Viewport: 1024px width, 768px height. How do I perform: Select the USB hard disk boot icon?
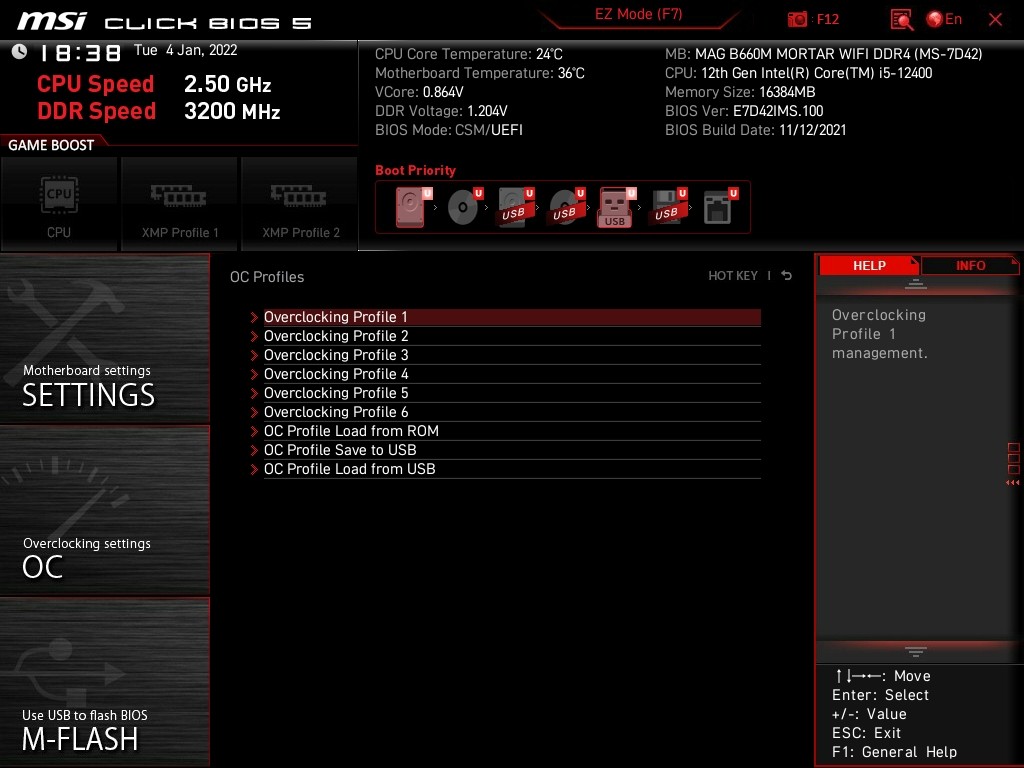point(515,207)
